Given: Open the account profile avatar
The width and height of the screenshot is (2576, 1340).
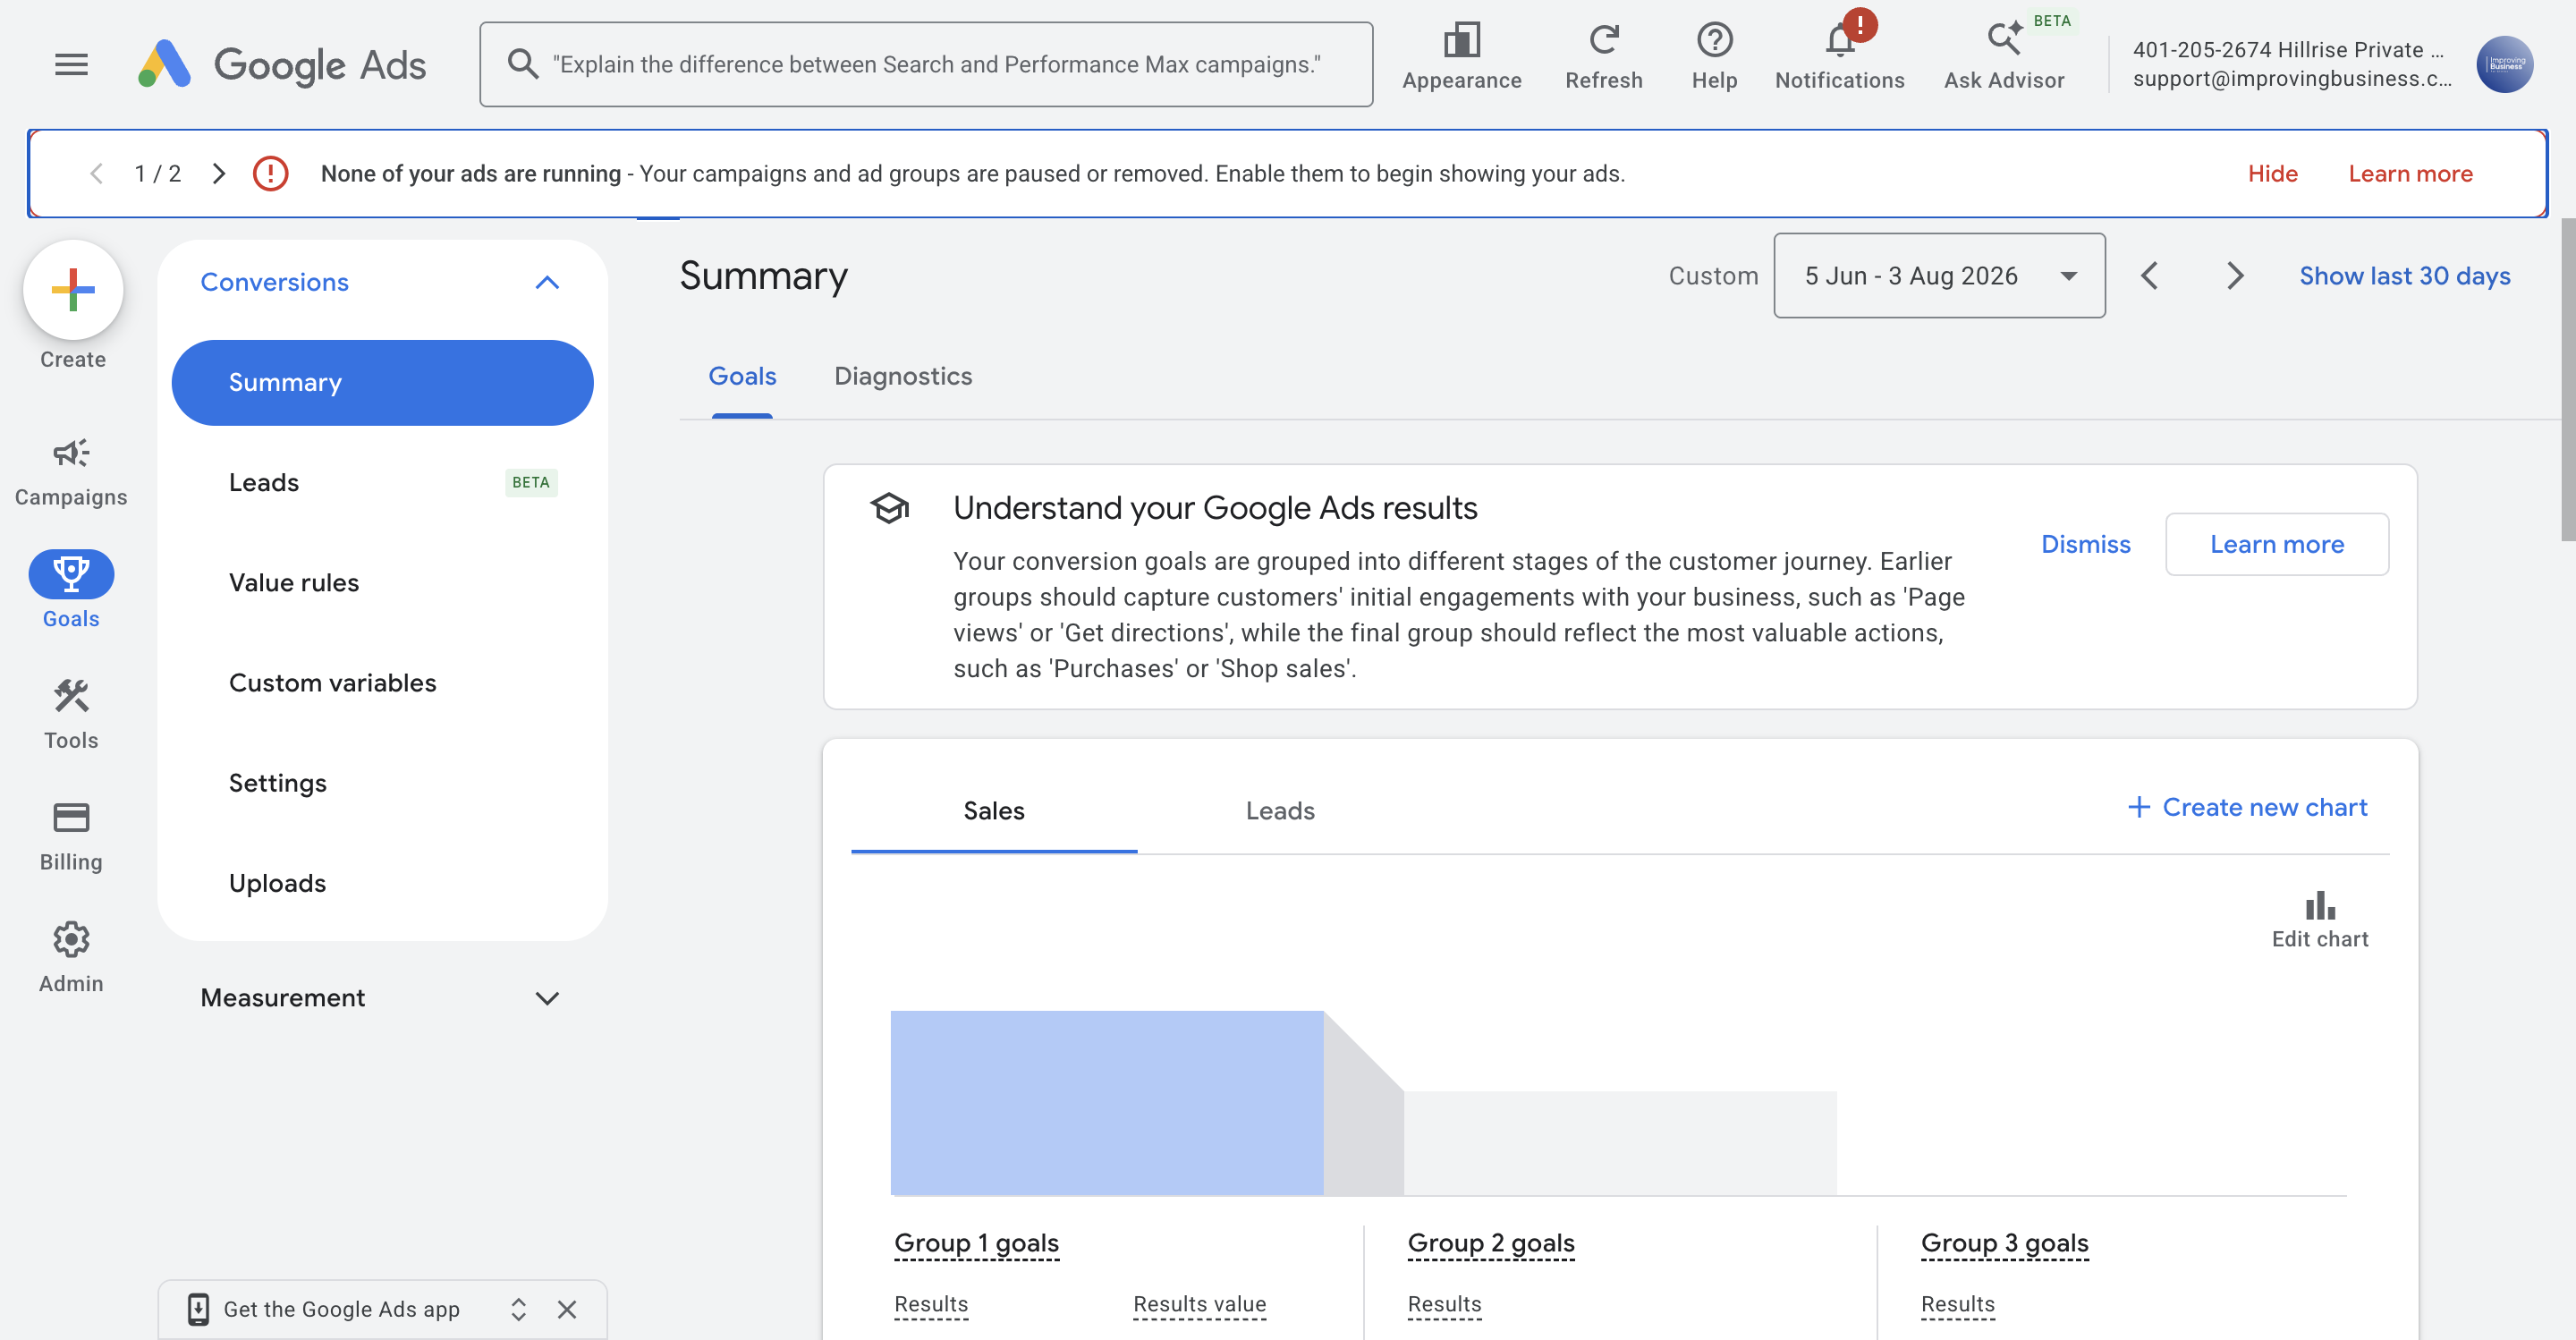Looking at the screenshot, I should [x=2504, y=64].
